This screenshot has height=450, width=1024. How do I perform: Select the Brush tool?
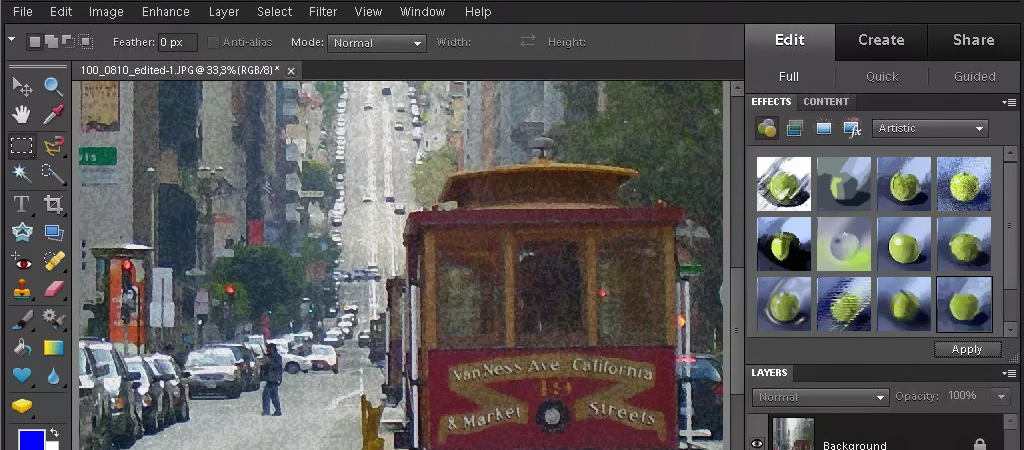pos(22,319)
